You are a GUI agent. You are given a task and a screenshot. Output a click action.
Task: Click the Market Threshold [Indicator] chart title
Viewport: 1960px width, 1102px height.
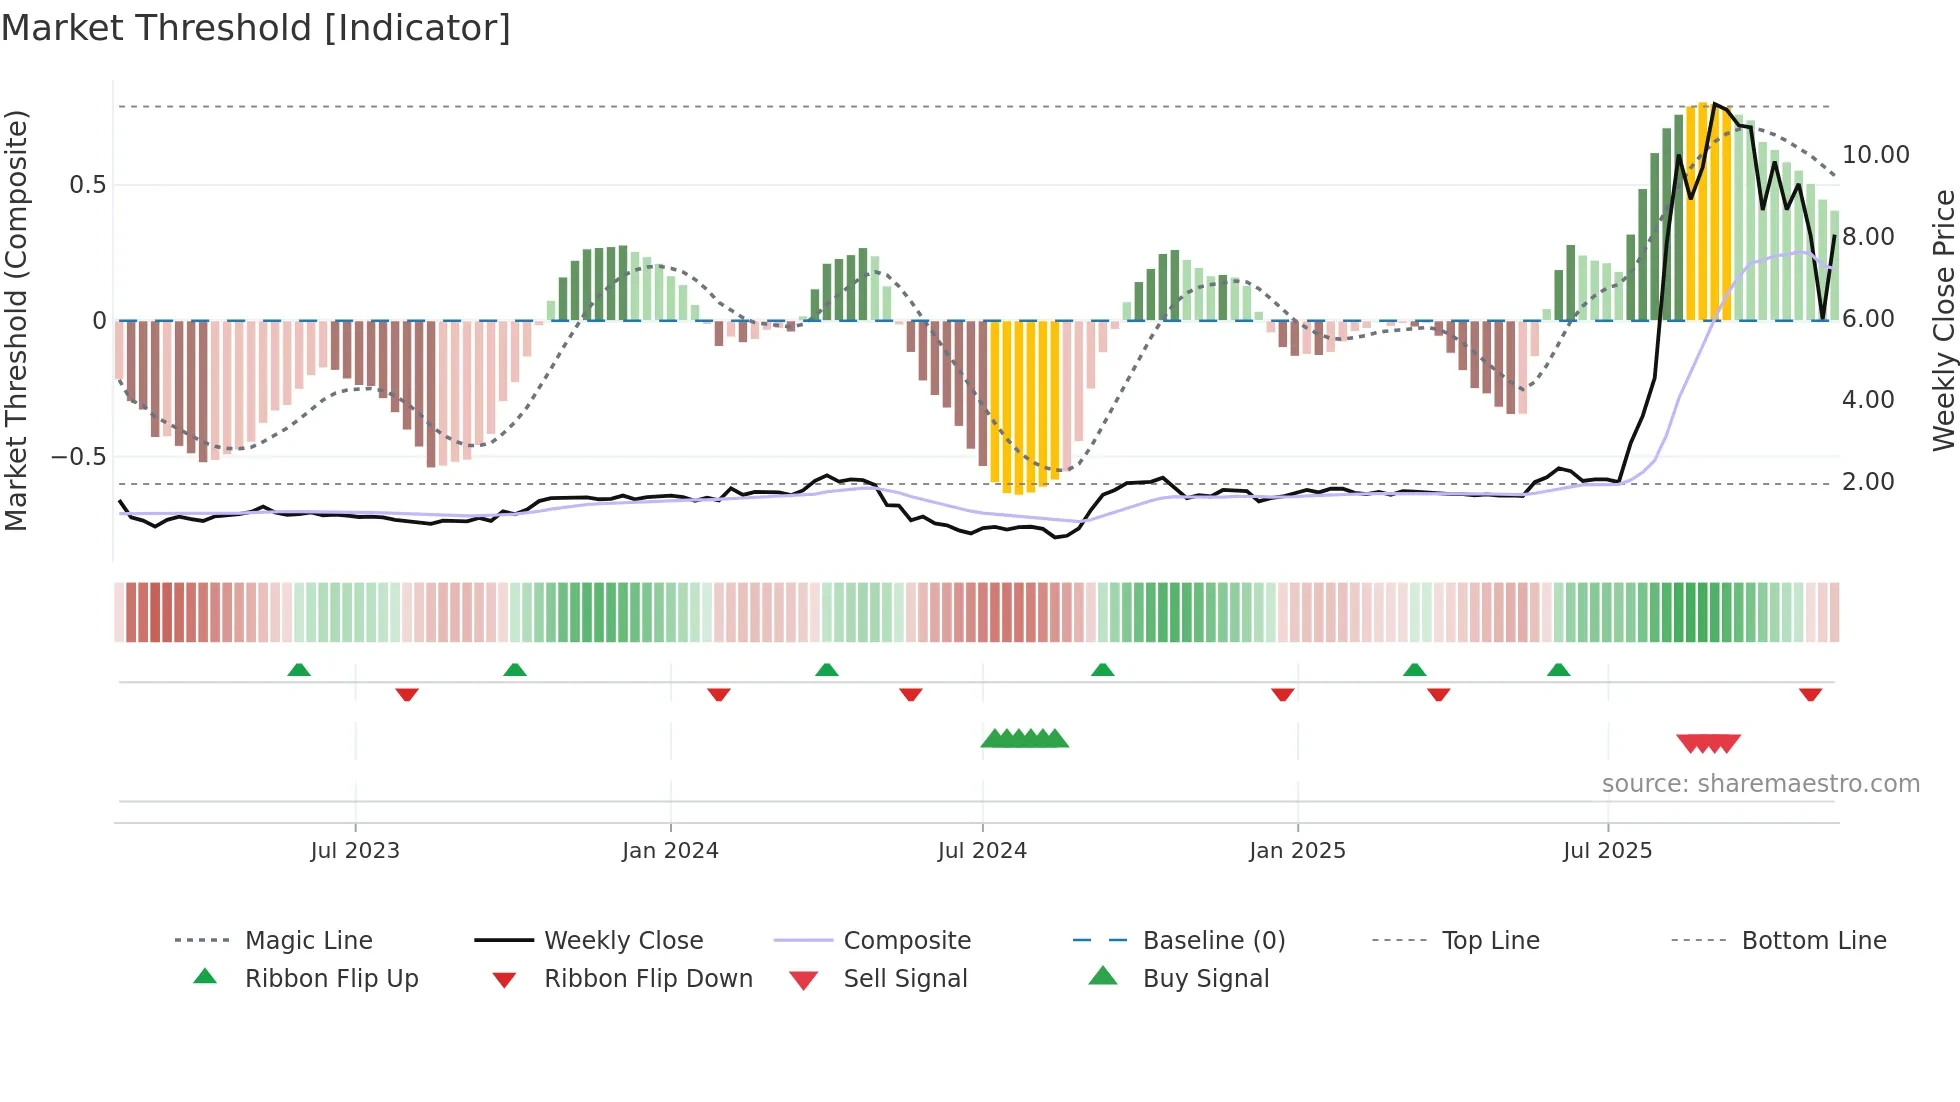[256, 28]
